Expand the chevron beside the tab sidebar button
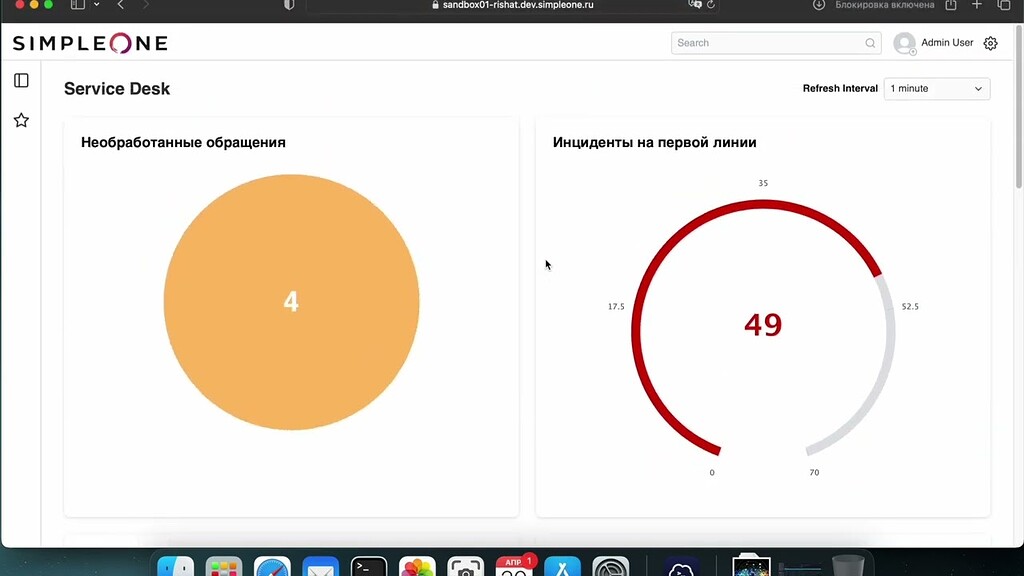This screenshot has width=1024, height=576. 97,6
